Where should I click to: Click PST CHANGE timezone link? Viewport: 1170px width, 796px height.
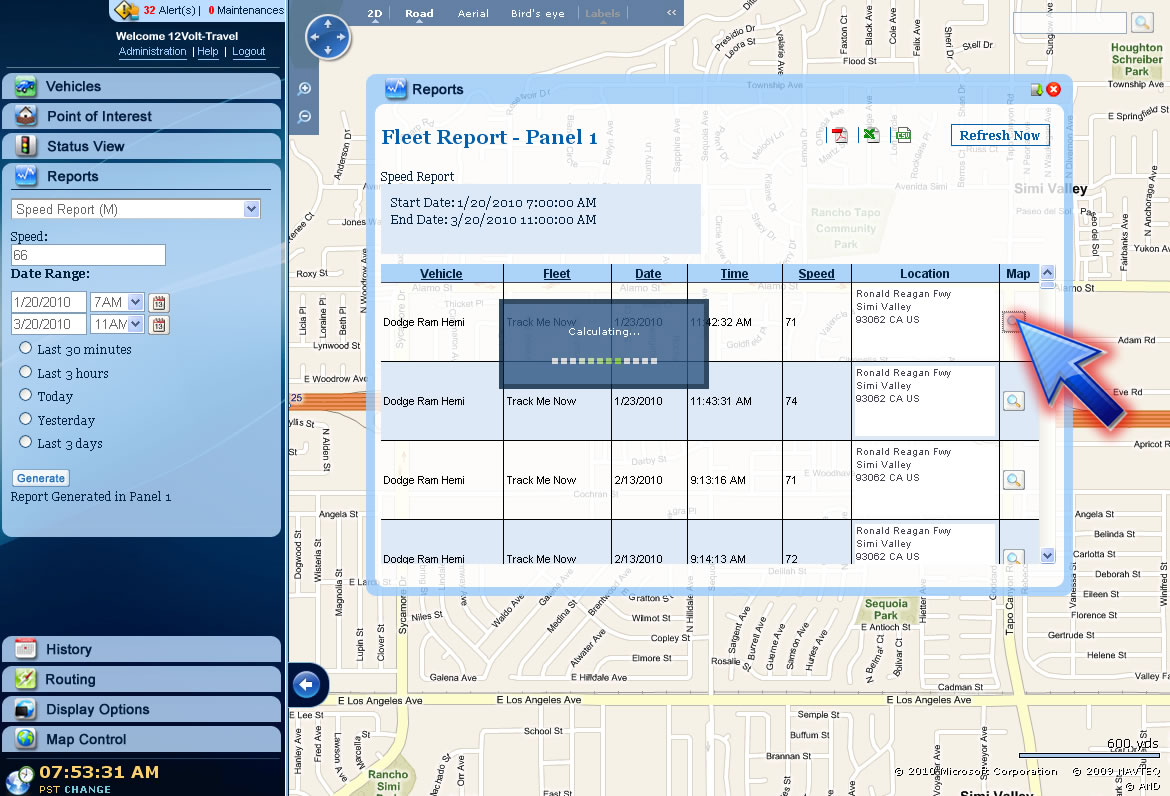75,789
